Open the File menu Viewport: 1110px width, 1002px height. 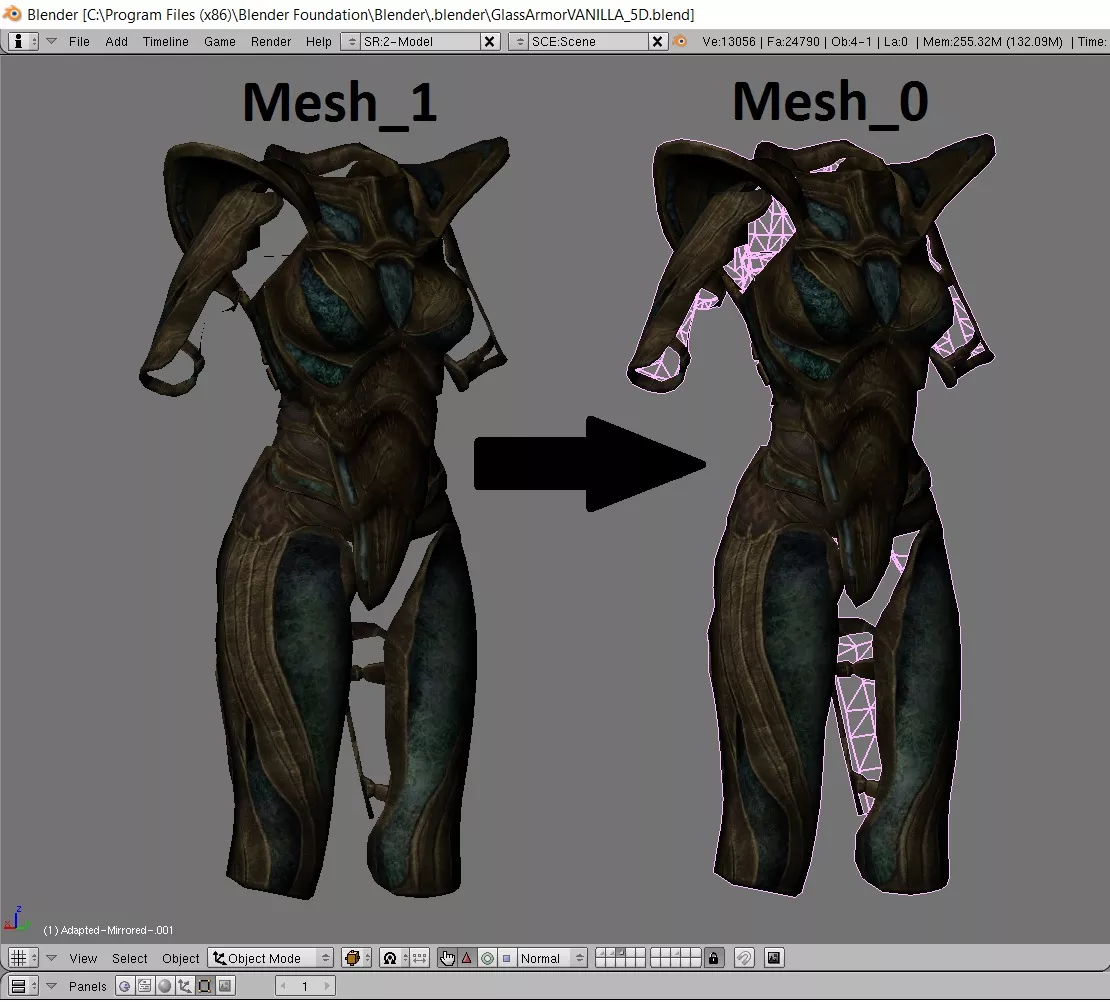(x=79, y=42)
